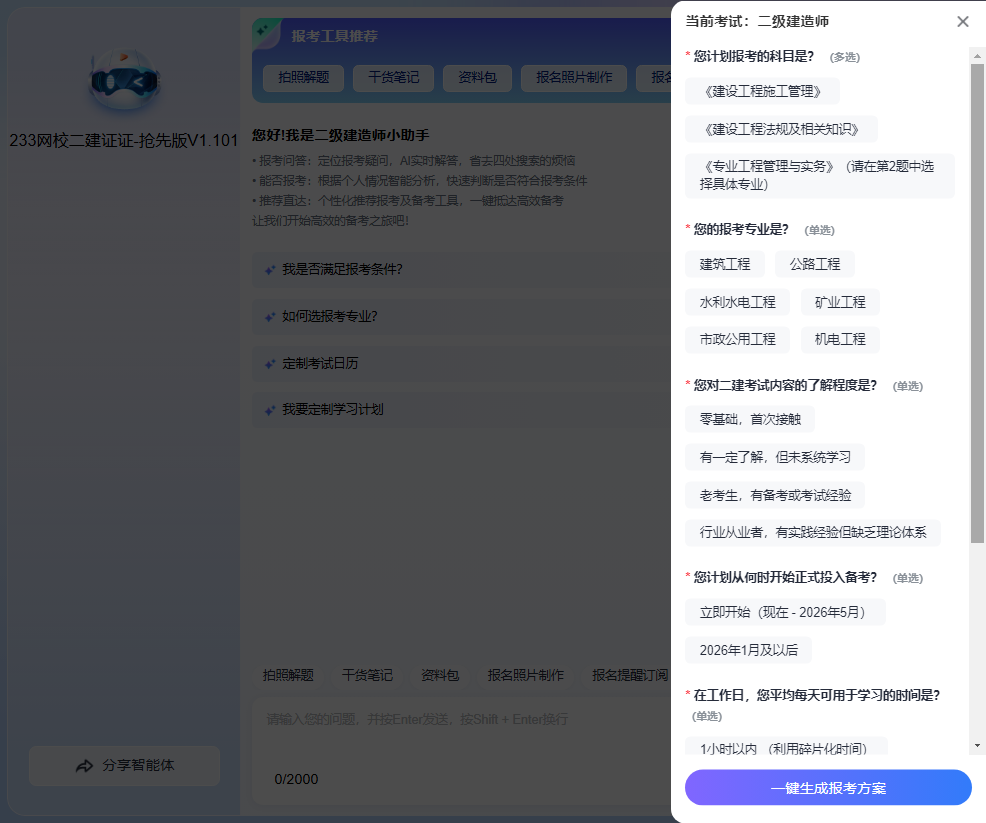Image resolution: width=986 pixels, height=823 pixels.
Task: Click sparkle icon next to 如何选报考专业
Action: [269, 317]
